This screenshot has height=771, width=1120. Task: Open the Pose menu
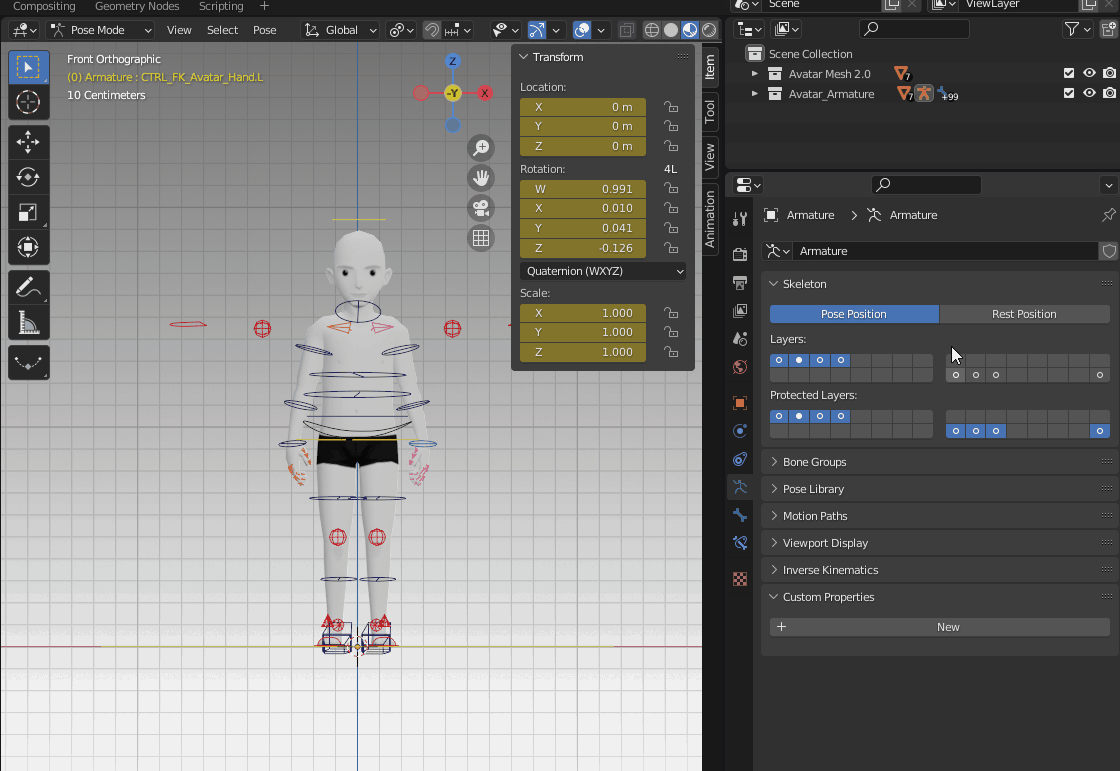(264, 30)
